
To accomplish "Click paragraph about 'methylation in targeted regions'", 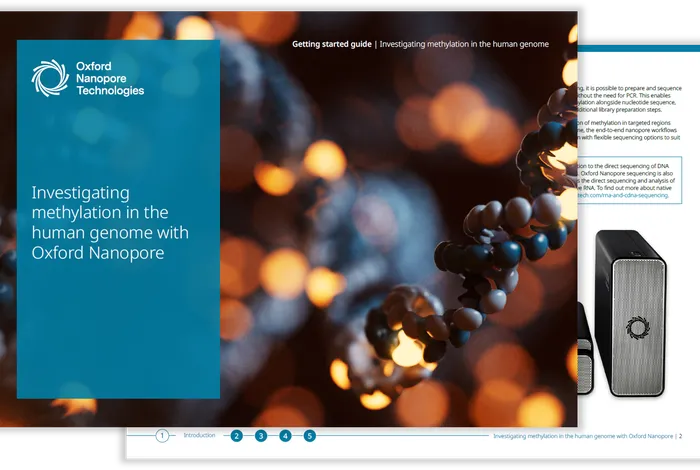I will (629, 130).
